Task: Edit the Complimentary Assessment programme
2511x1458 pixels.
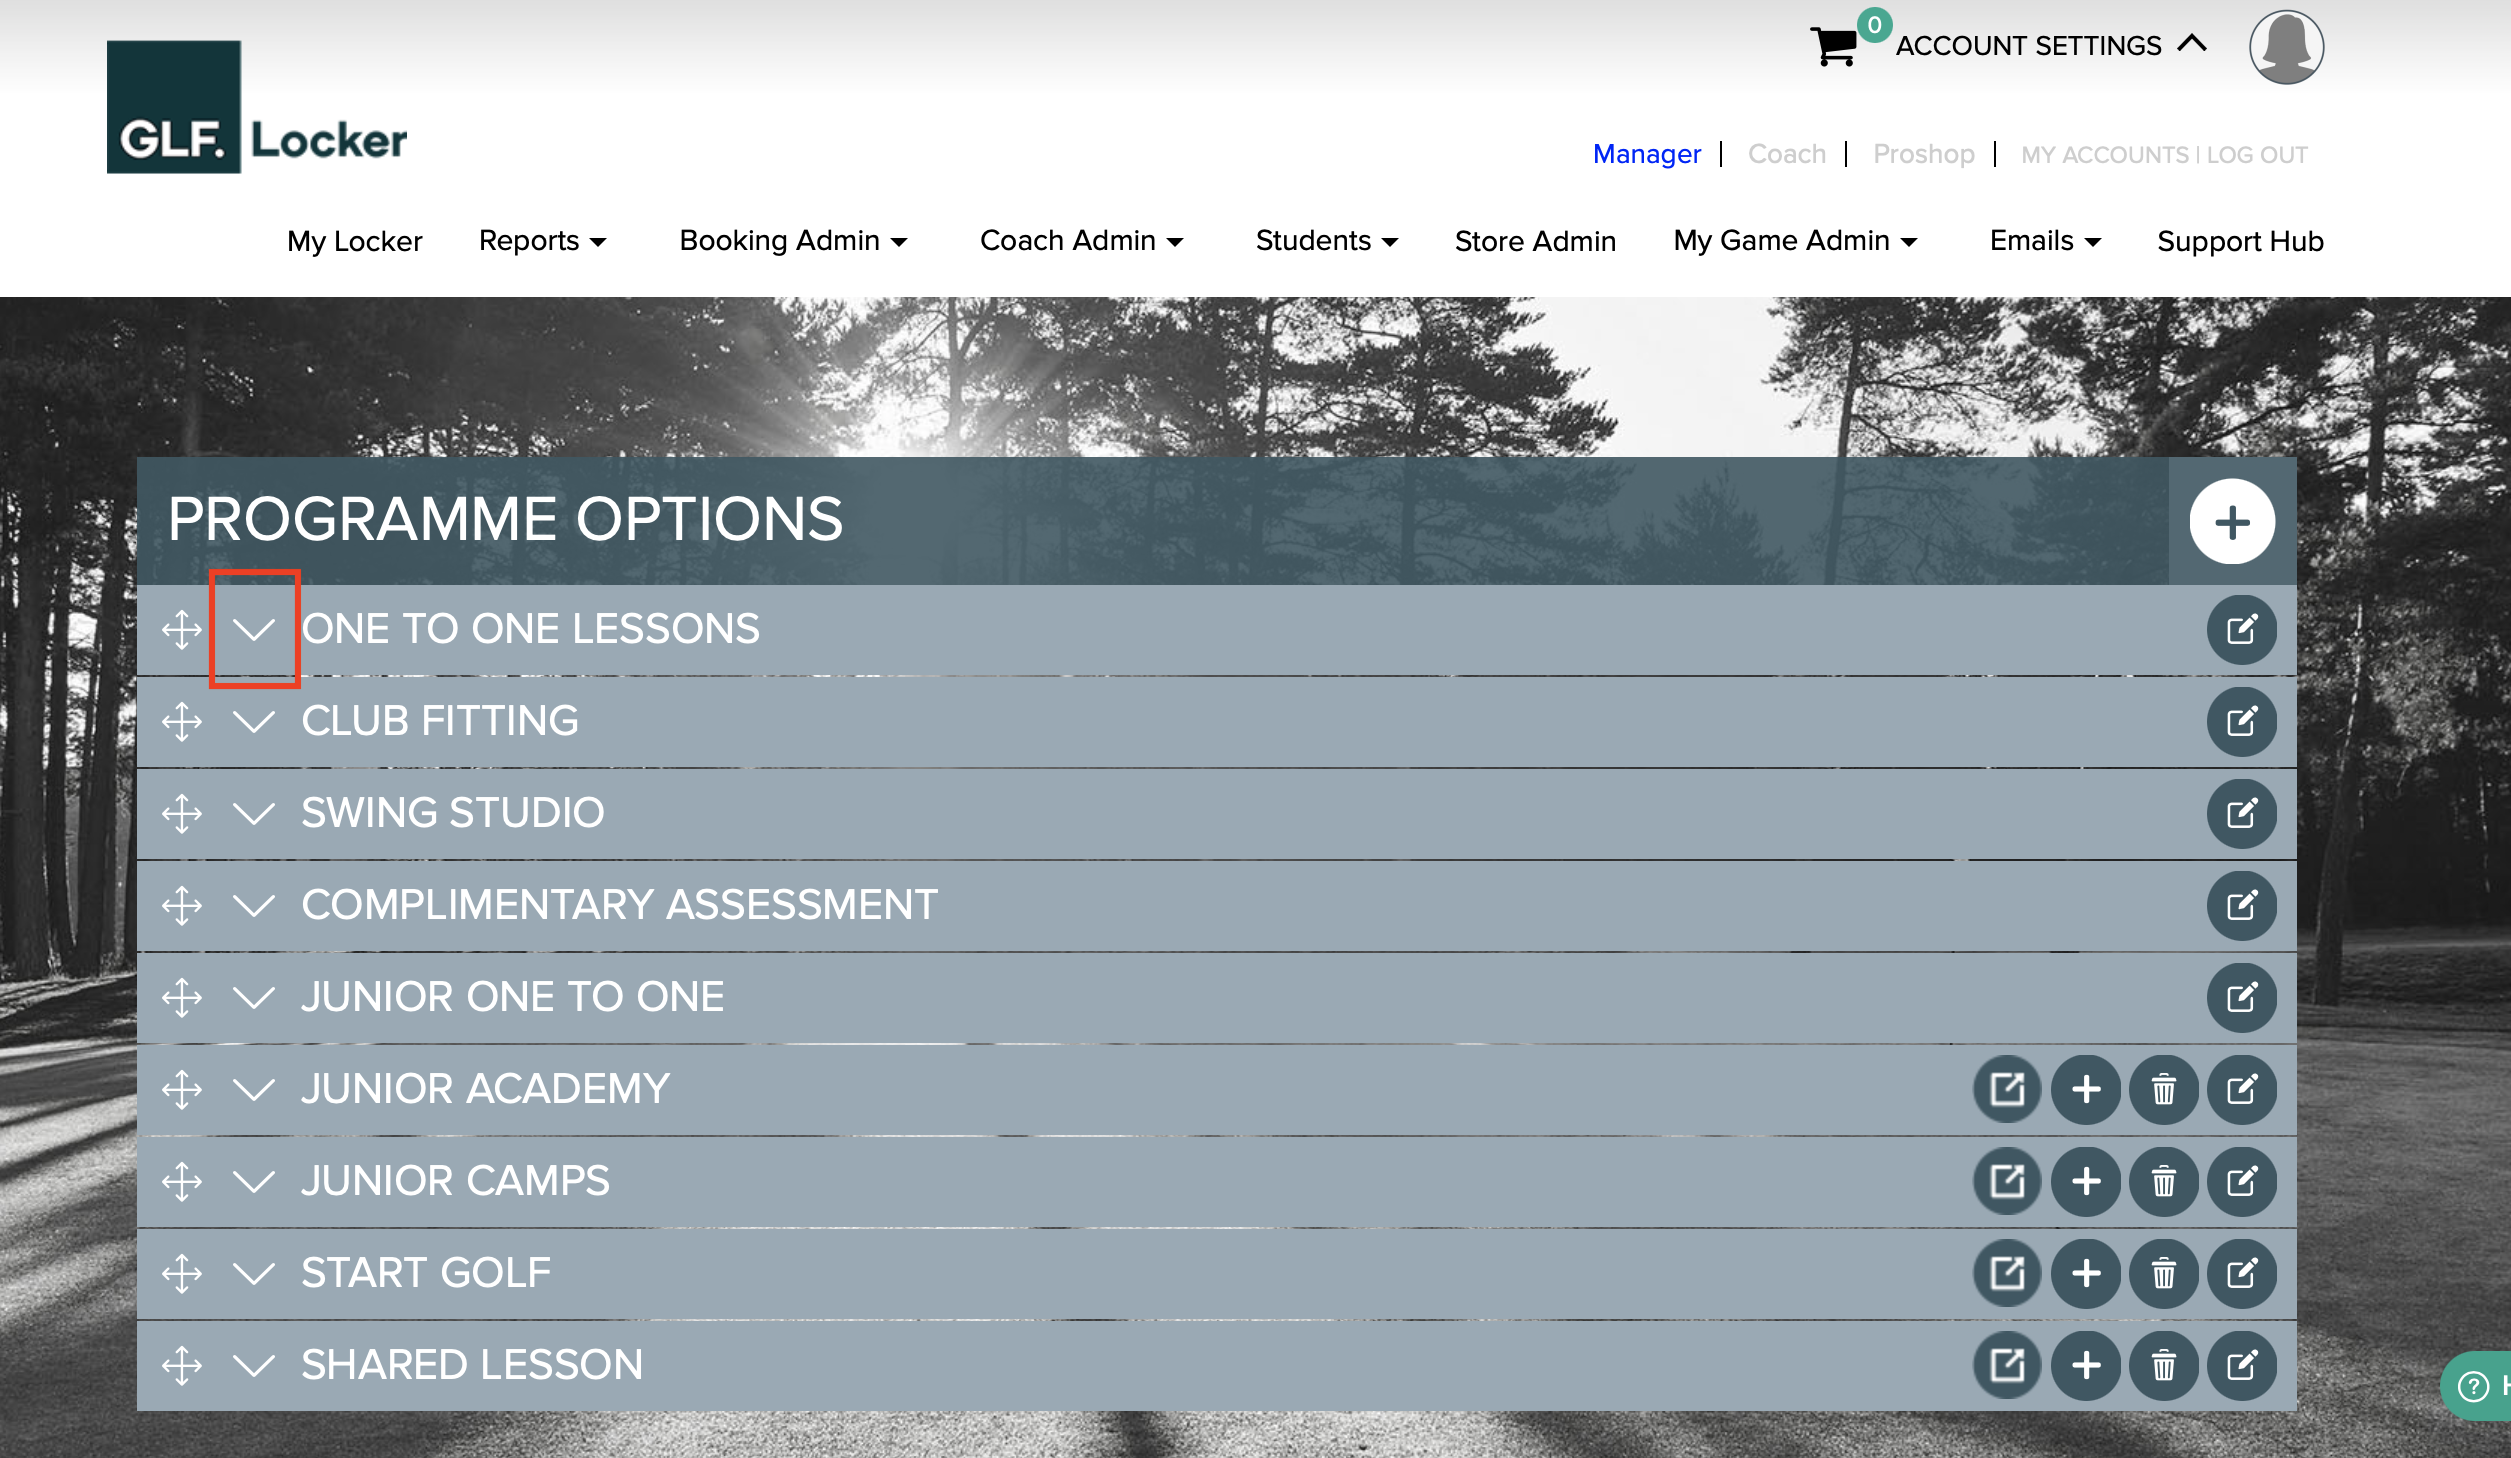Action: pyautogui.click(x=2241, y=905)
